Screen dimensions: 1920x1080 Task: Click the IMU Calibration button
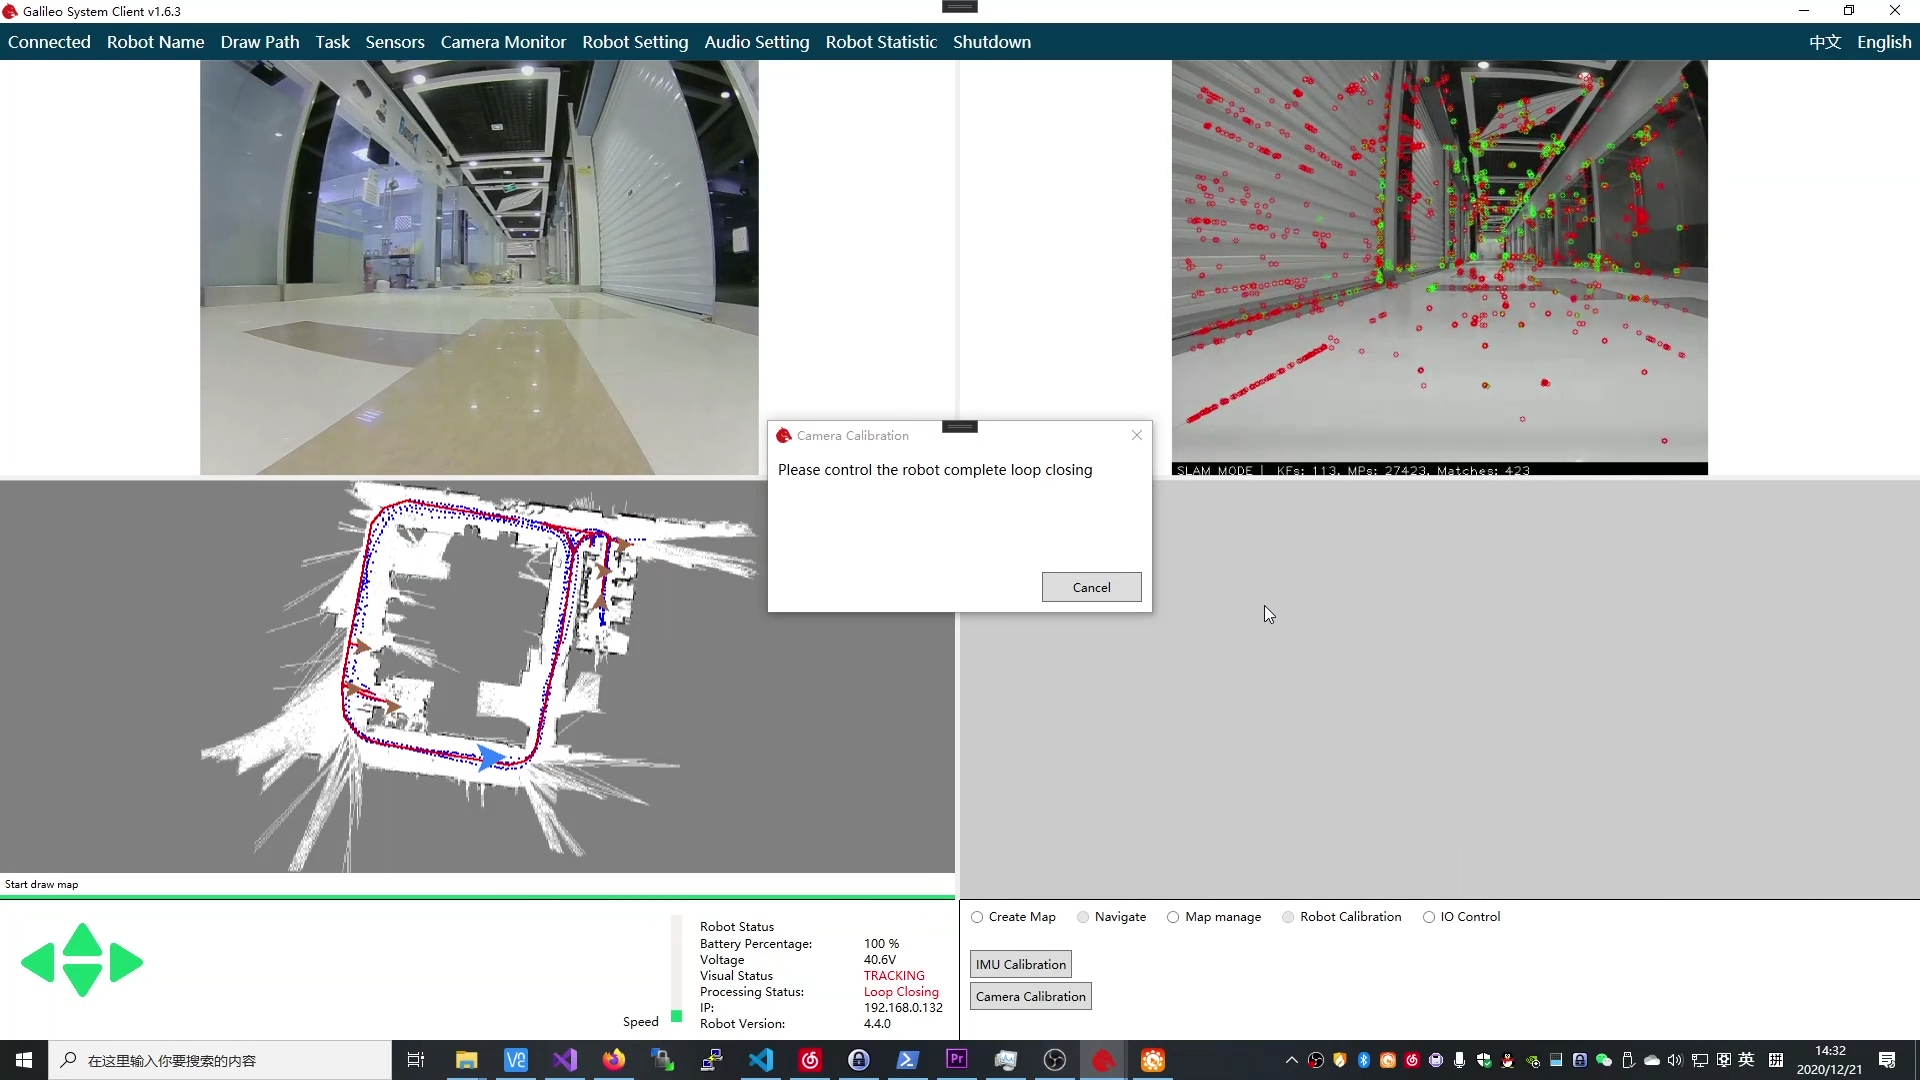pos(1020,964)
